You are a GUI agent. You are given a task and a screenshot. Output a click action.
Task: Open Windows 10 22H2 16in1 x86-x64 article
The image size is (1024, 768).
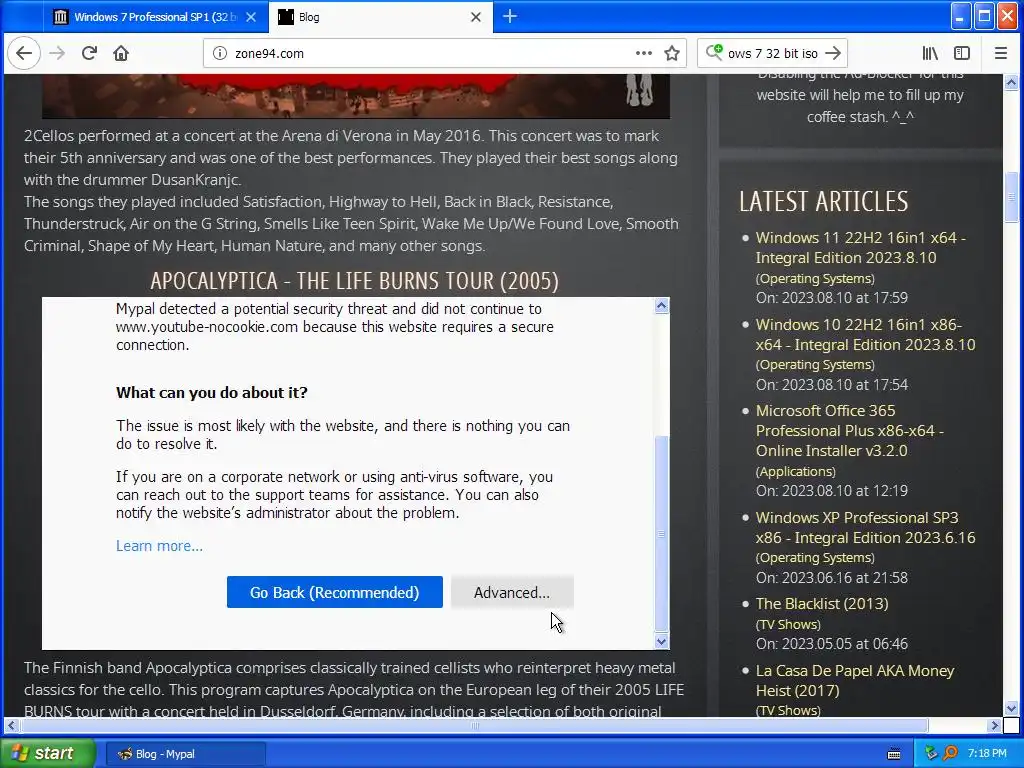pos(865,334)
